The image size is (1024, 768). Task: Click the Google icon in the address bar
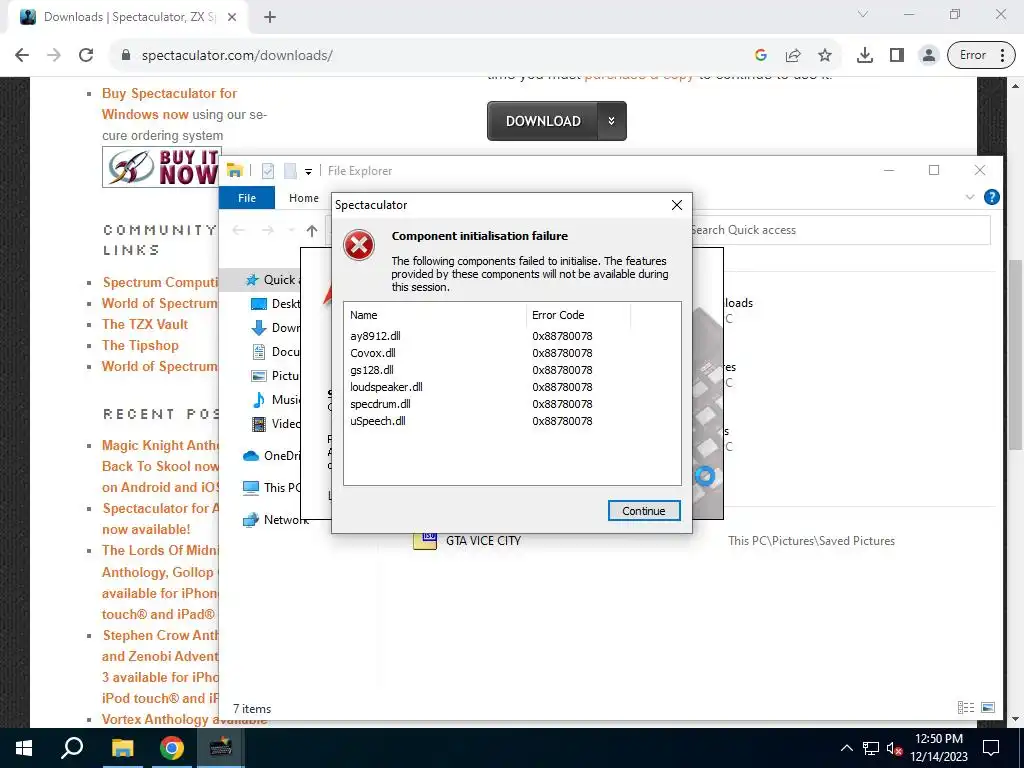point(760,55)
